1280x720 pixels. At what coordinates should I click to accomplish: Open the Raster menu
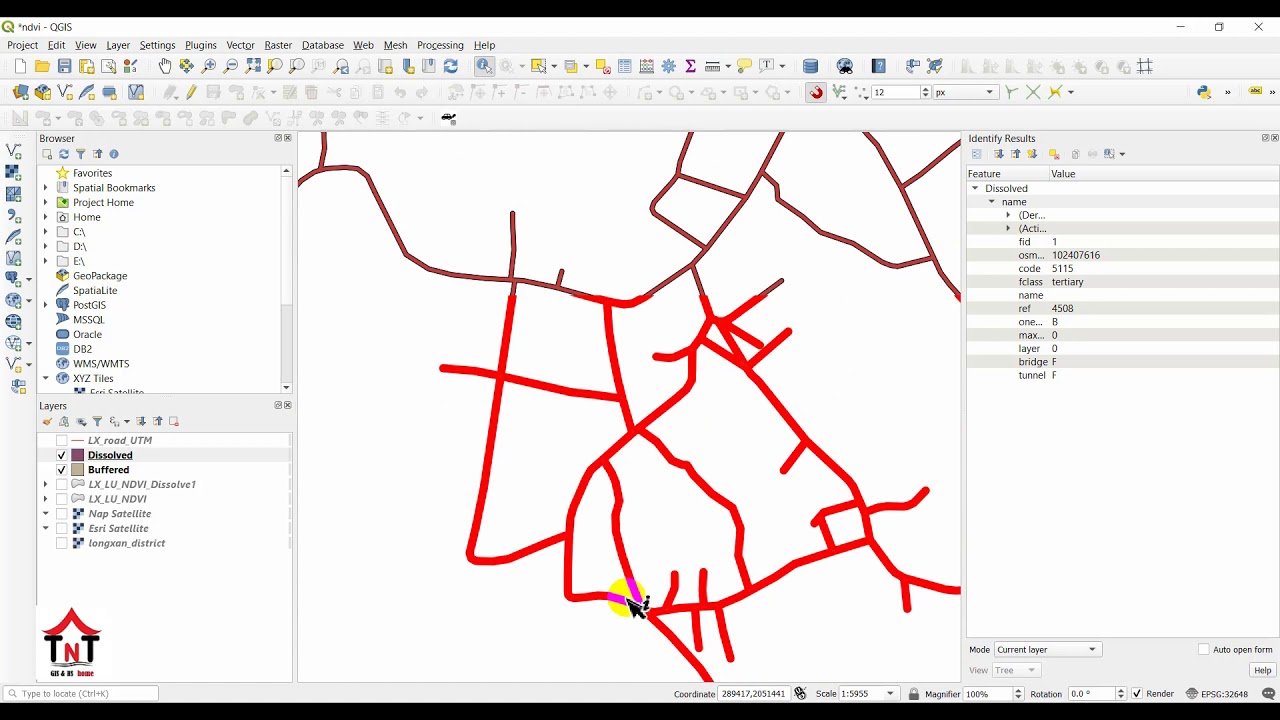(x=278, y=45)
